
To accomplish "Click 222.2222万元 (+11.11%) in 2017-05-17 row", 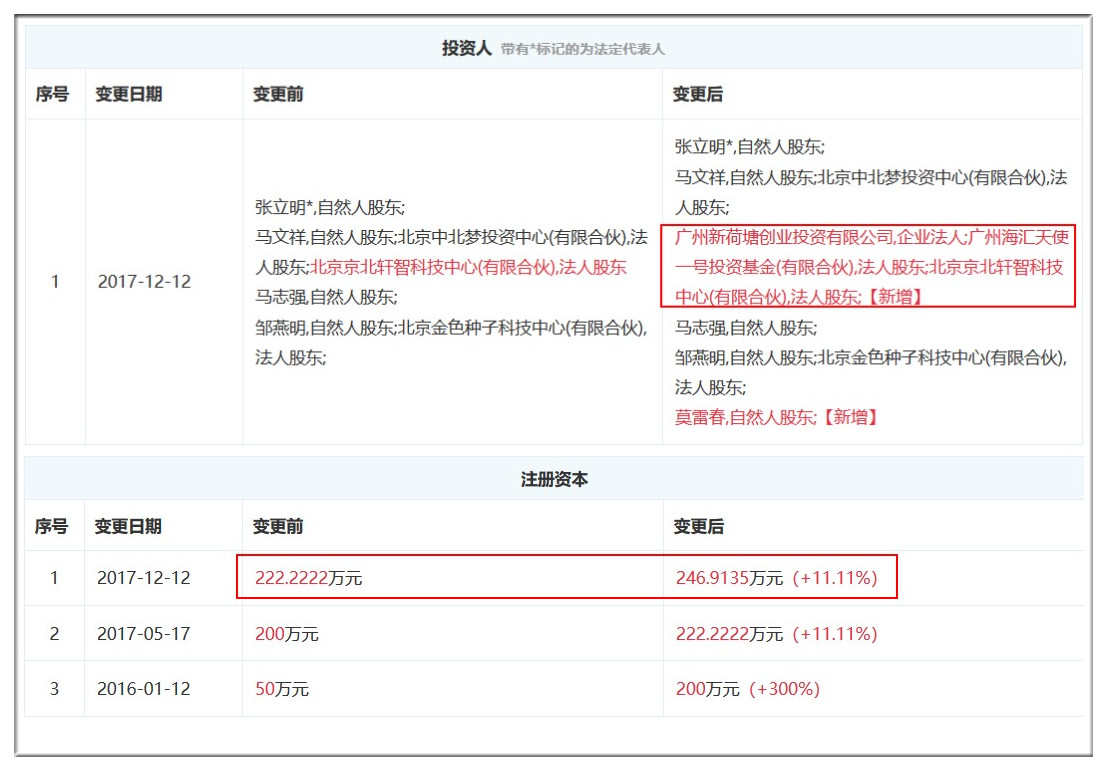I will pos(777,633).
